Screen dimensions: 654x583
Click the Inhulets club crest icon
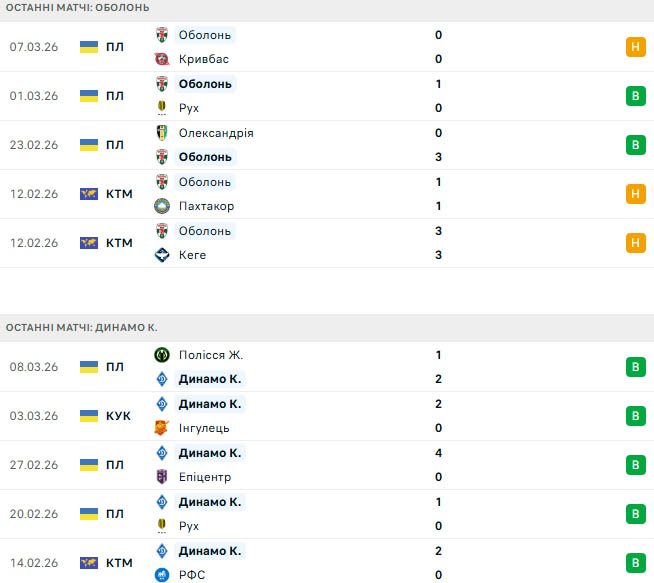tap(162, 428)
